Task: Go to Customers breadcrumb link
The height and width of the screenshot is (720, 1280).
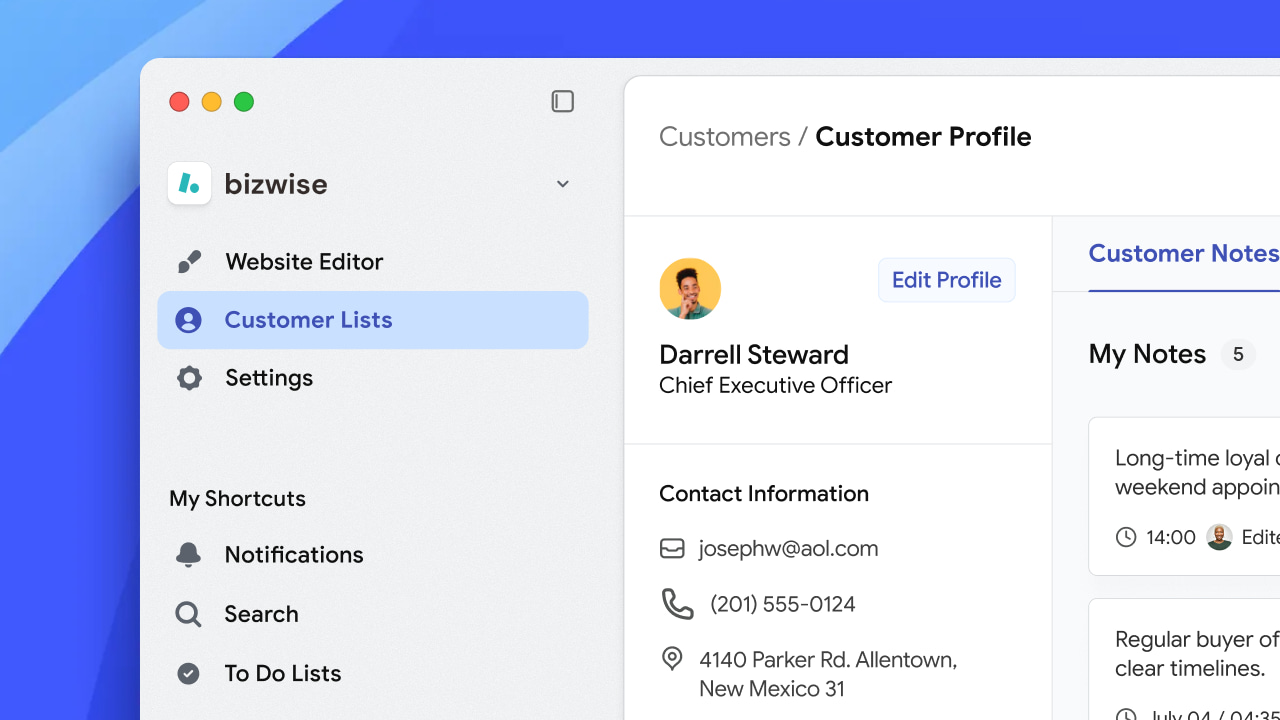Action: (x=725, y=137)
